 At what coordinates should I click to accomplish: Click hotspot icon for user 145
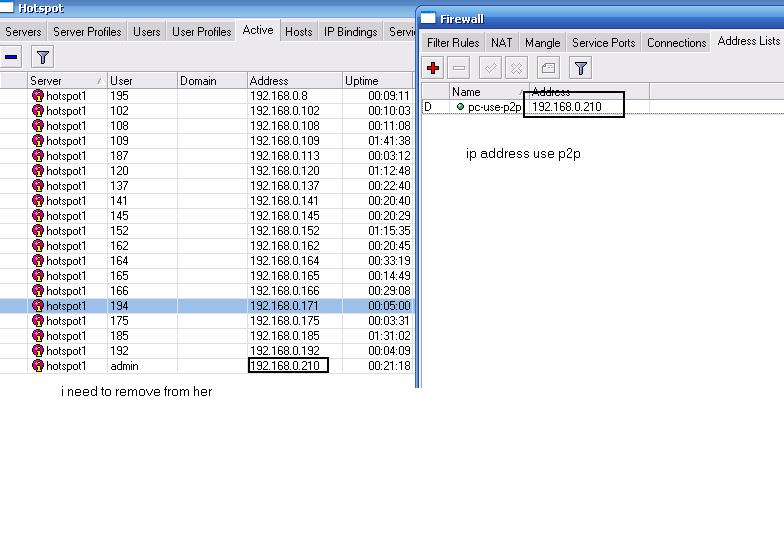coord(38,216)
